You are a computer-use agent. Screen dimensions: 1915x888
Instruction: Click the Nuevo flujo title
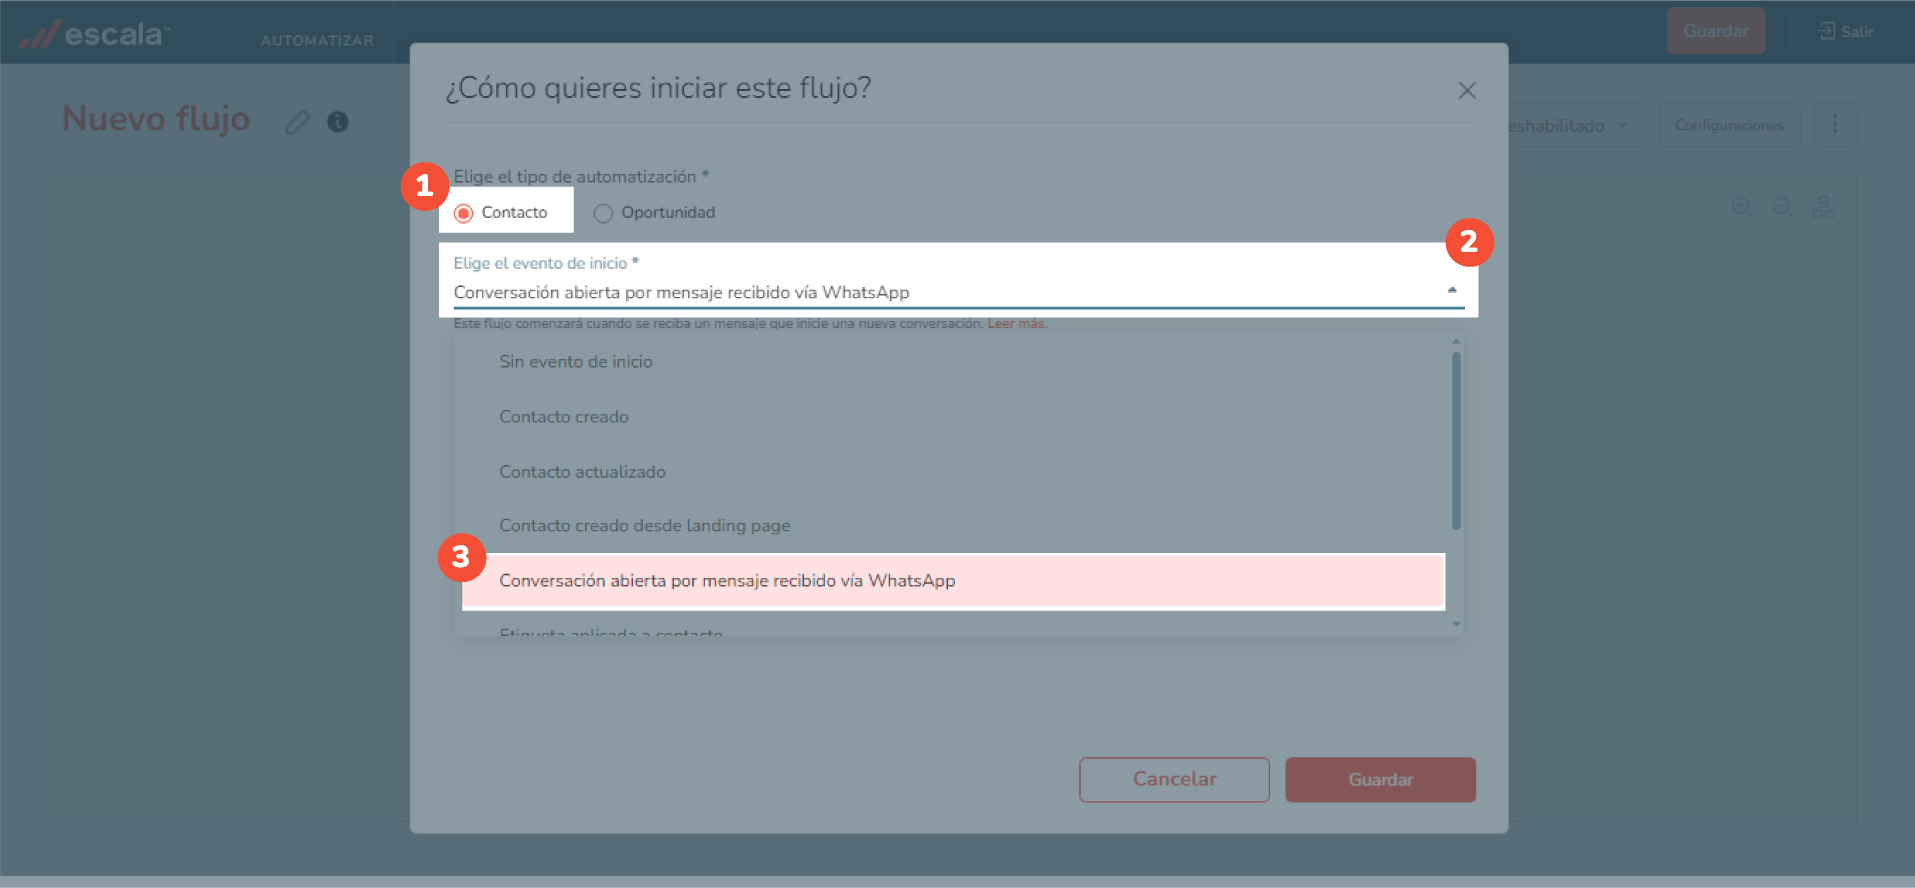tap(156, 119)
